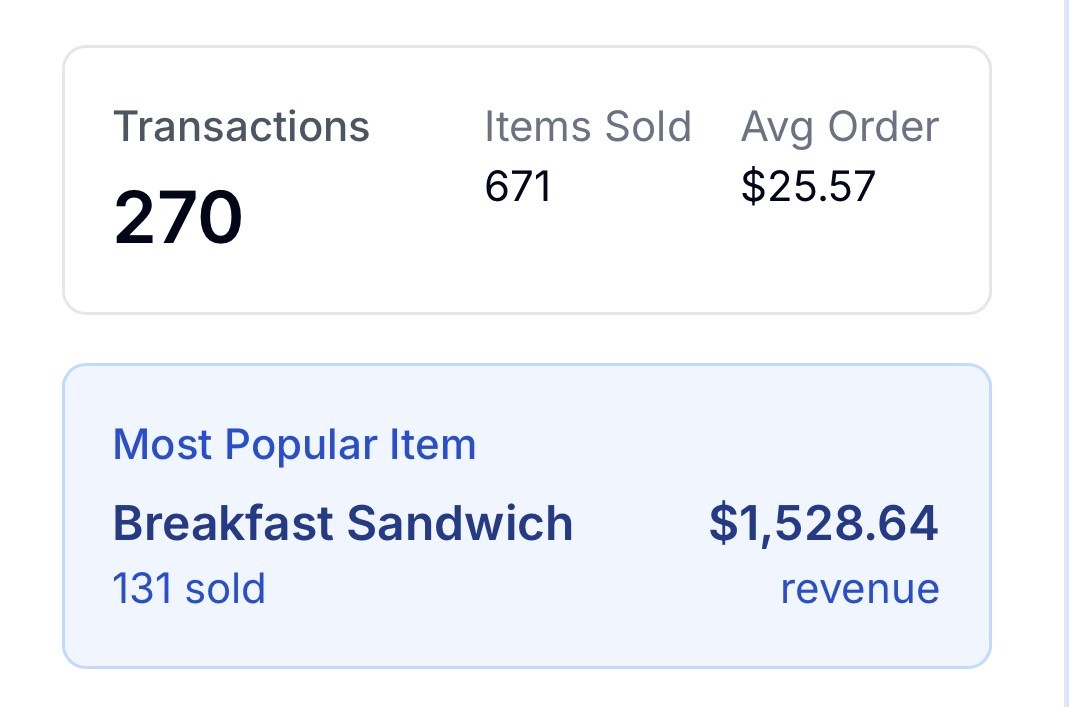Click the revenue label under $1,528.64
This screenshot has height=707, width=1069.
coord(859,588)
